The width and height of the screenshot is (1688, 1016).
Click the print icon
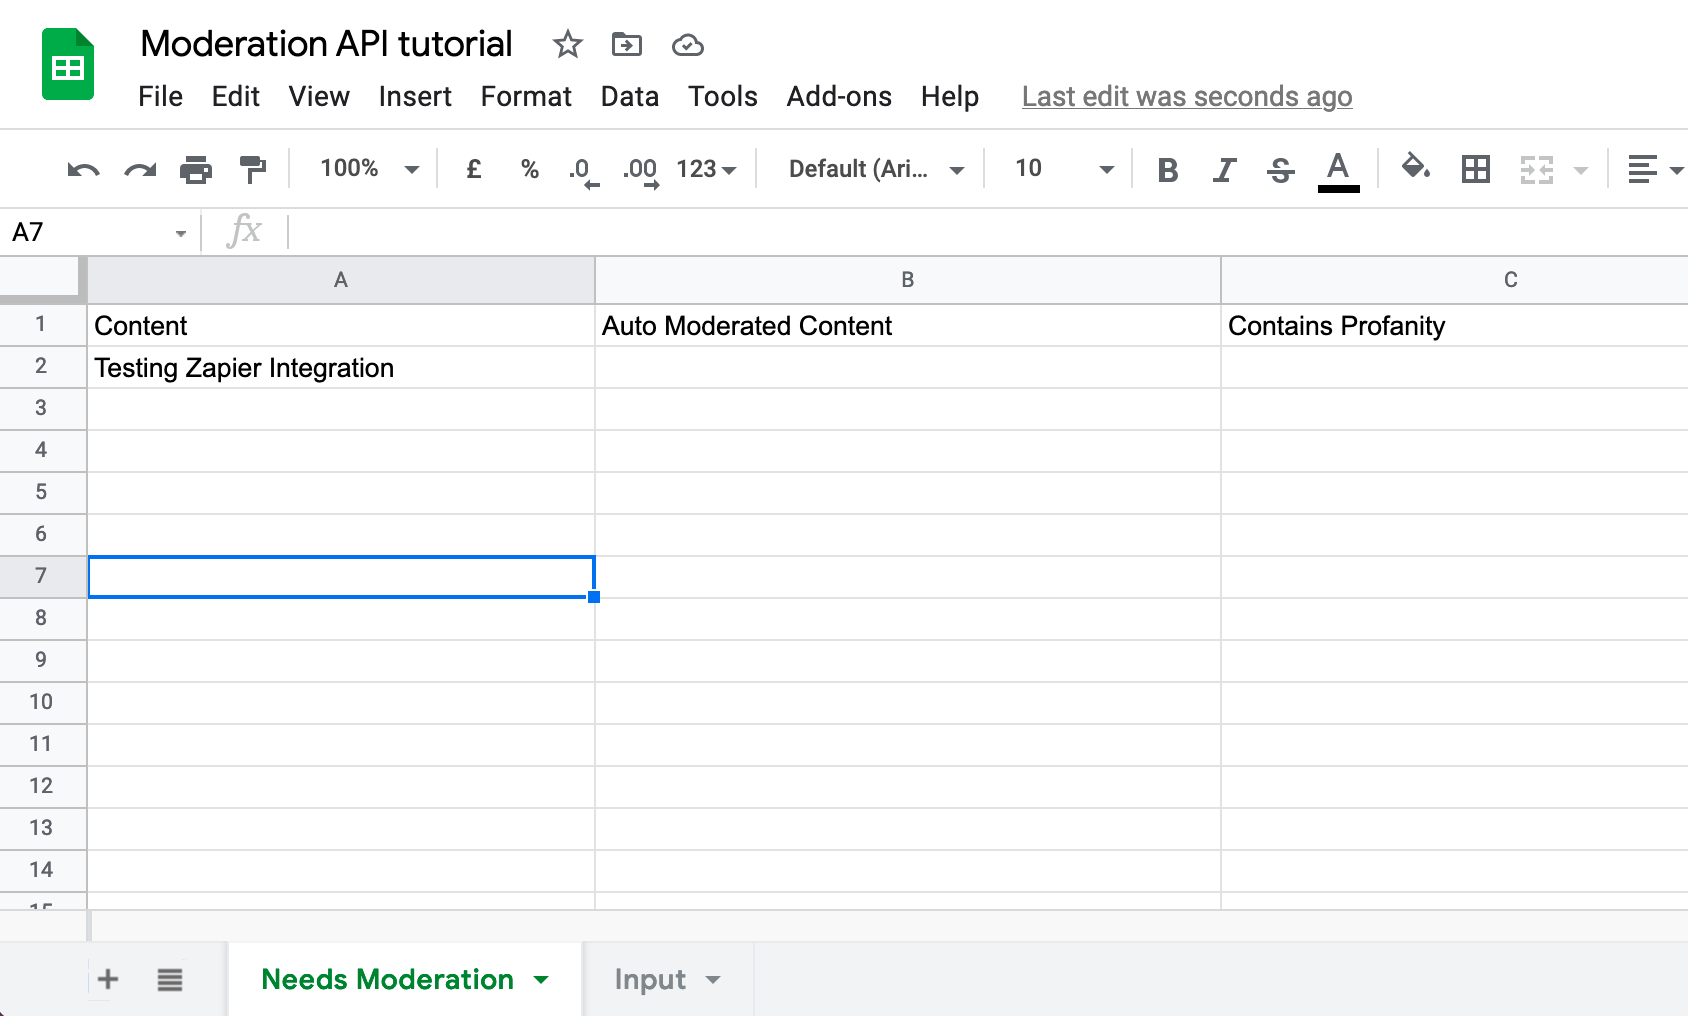(x=196, y=169)
